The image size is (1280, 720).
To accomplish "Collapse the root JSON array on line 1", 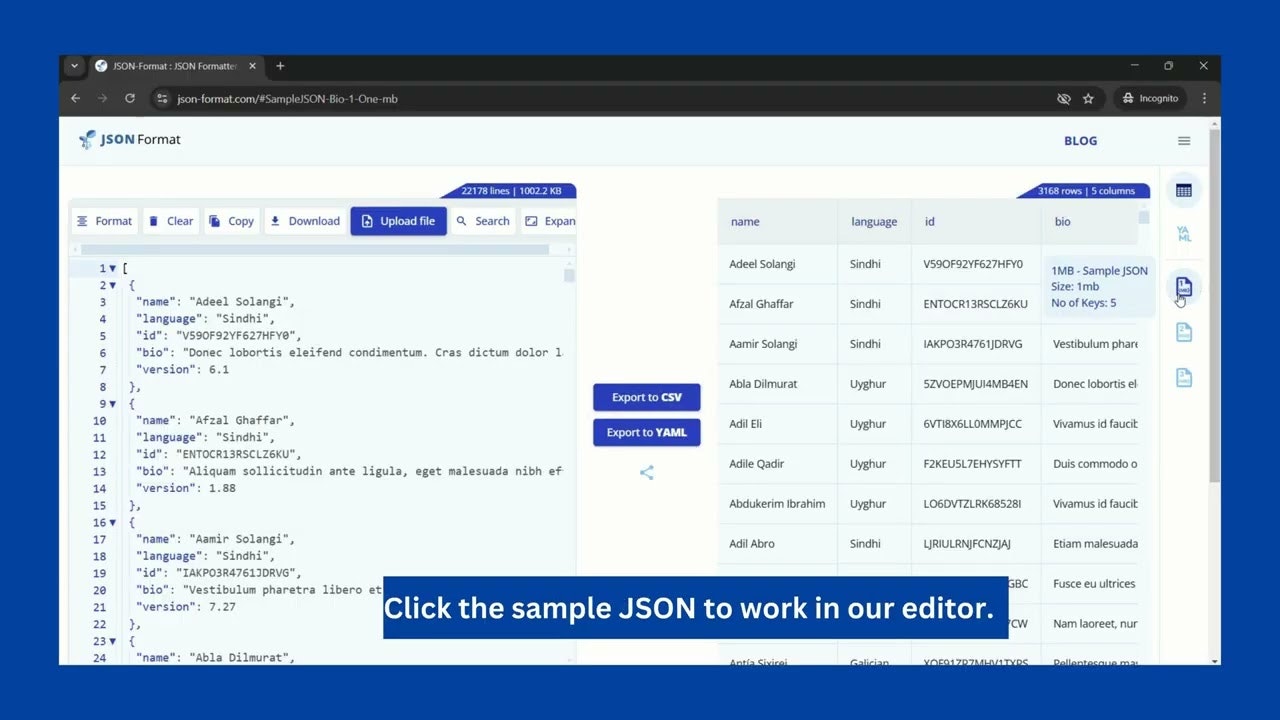I will tap(110, 268).
